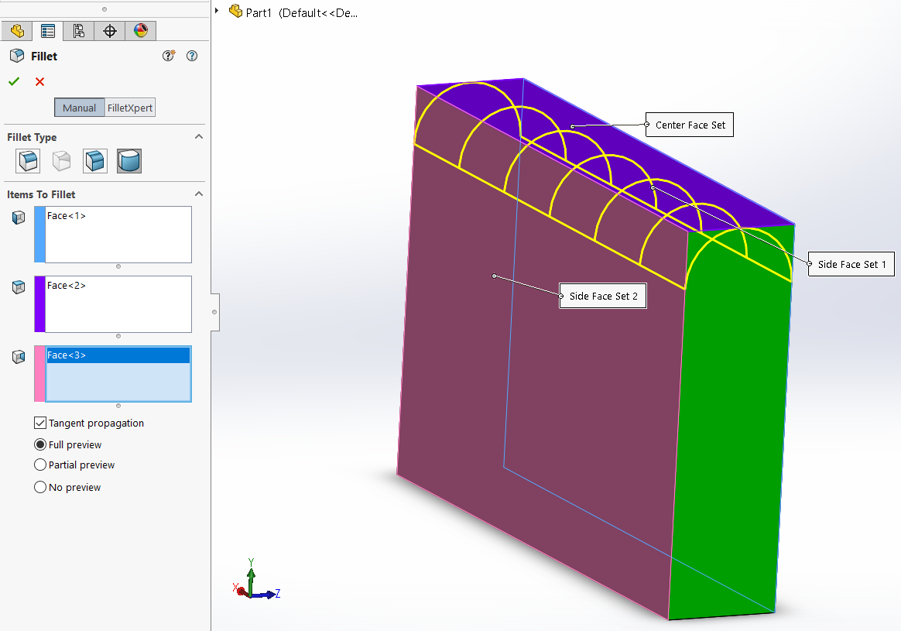Open the DisplayManager color ball tab

coord(141,31)
